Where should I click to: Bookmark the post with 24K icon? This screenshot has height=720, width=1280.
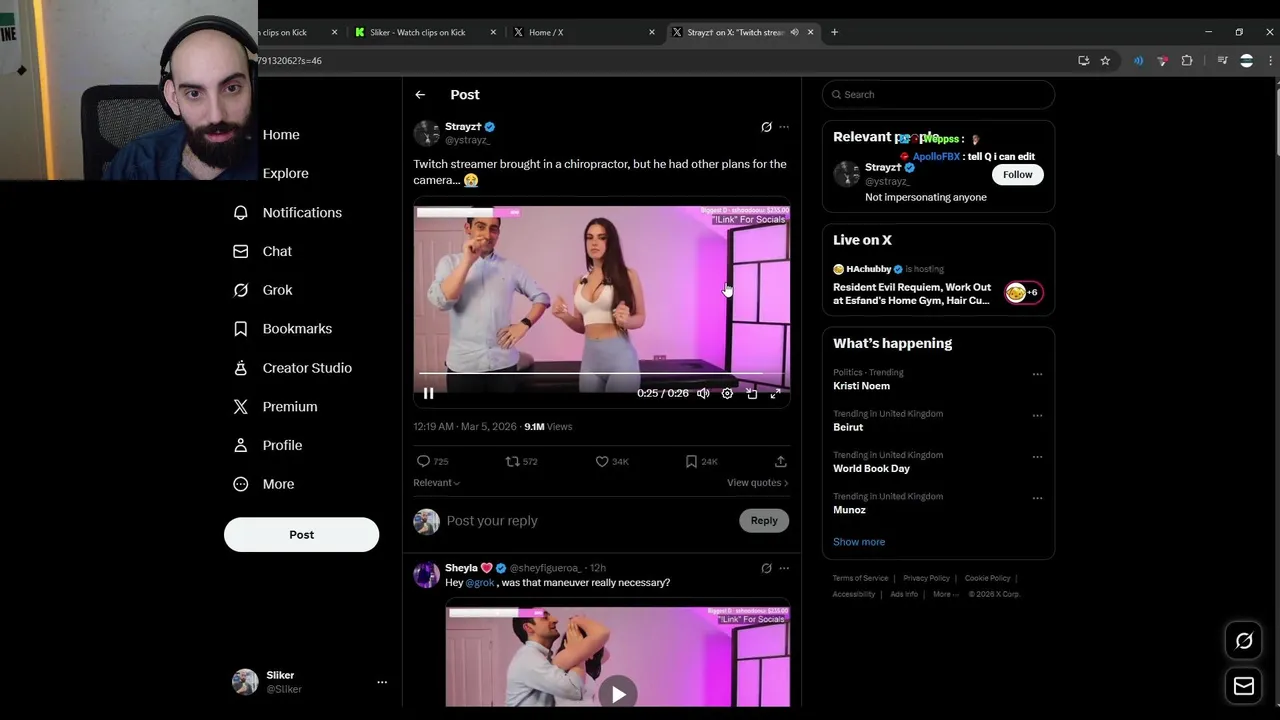691,462
